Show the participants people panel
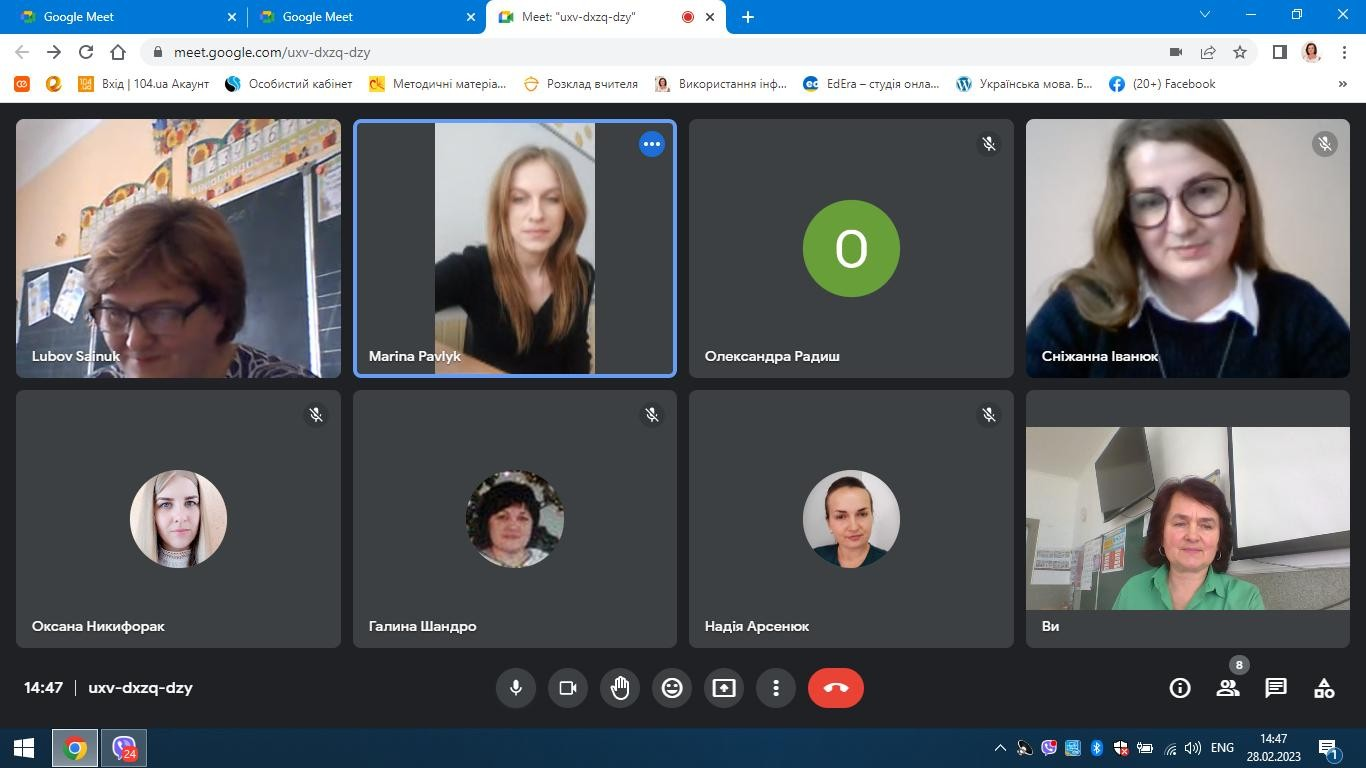Viewport: 1366px width, 768px height. point(1228,688)
